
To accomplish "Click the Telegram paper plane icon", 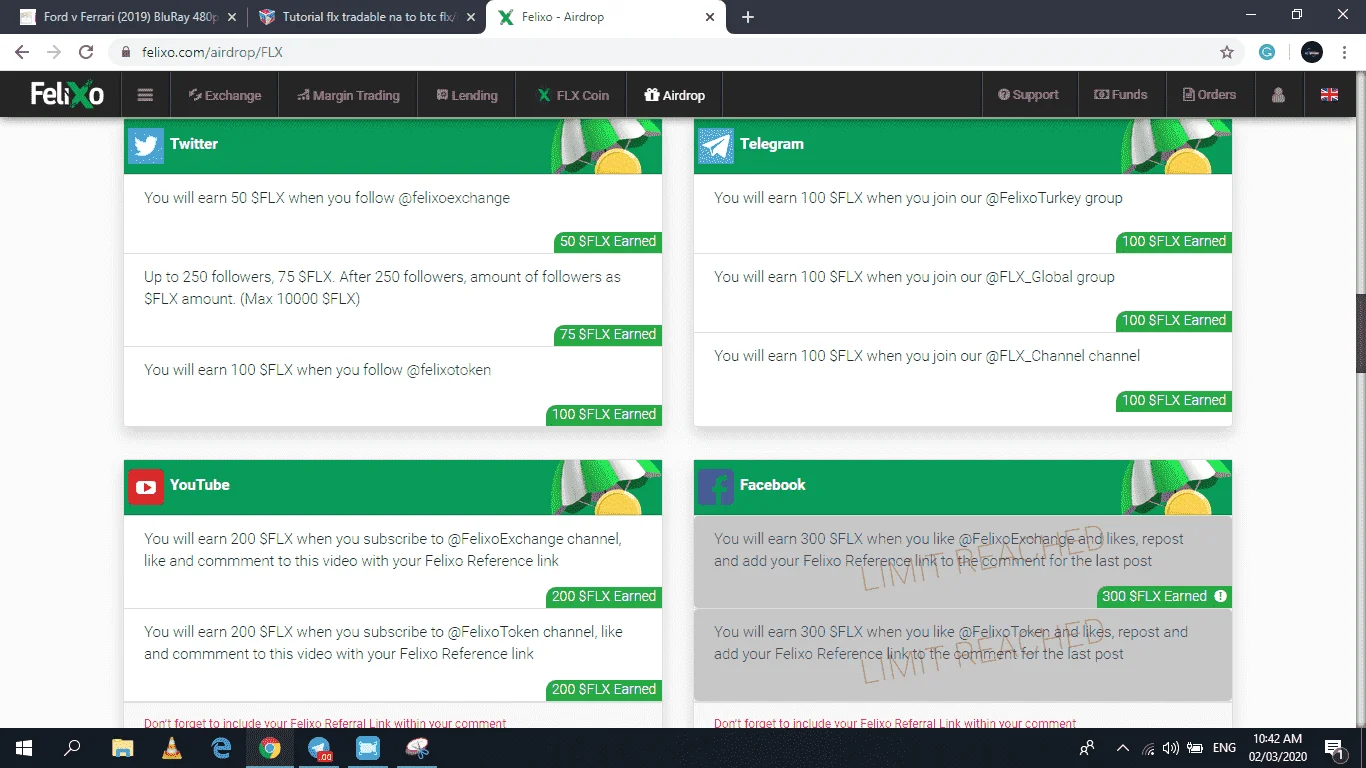I will pyautogui.click(x=716, y=146).
